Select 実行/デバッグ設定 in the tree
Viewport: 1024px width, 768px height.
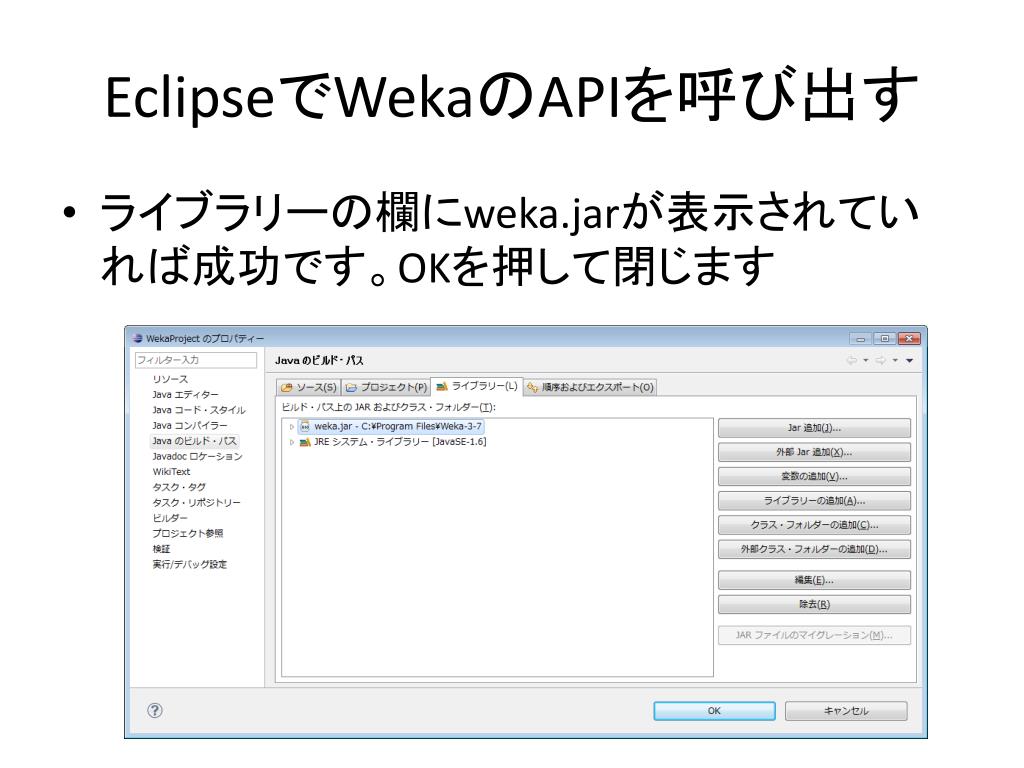pos(190,564)
